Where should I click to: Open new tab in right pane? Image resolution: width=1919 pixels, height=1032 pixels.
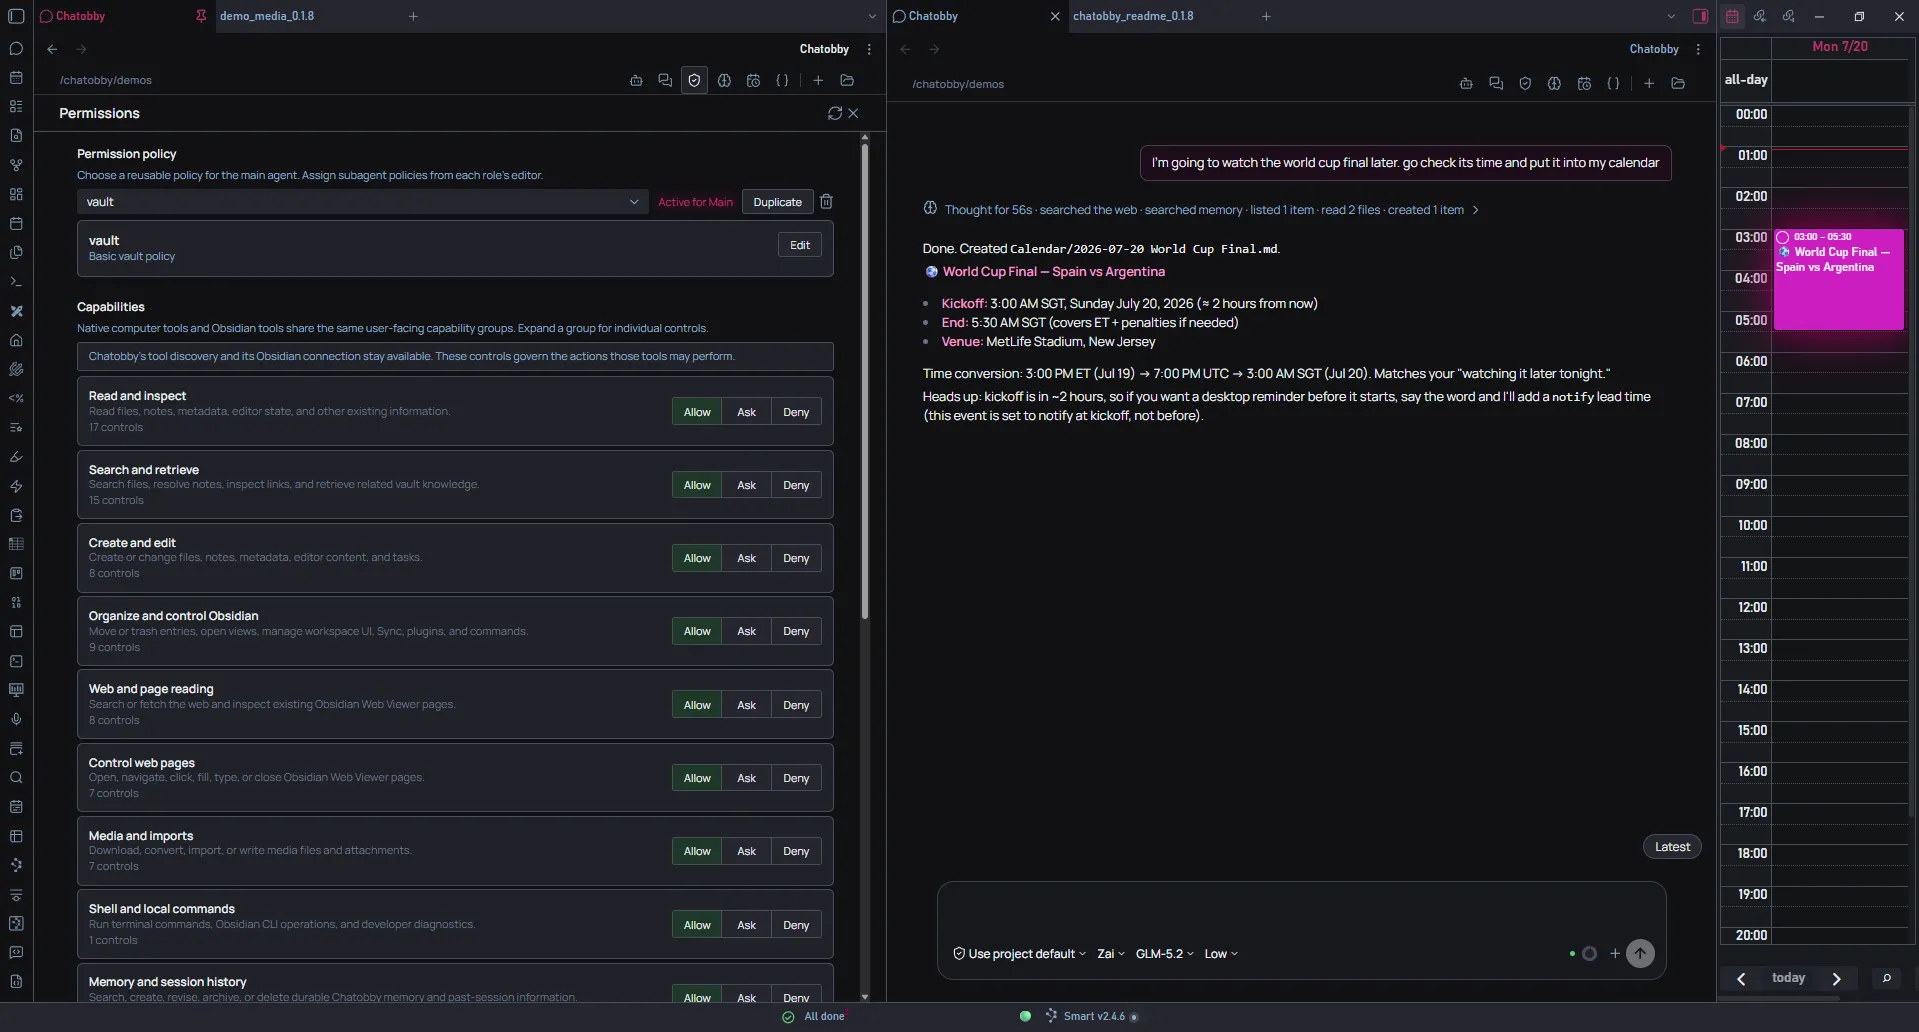pyautogui.click(x=1266, y=16)
